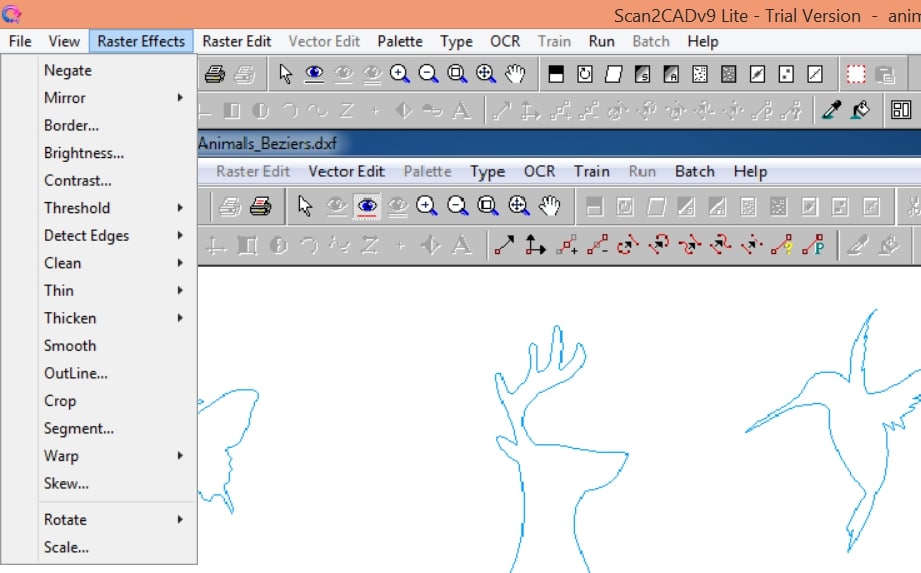Expand the Warp submenu
The image size is (921, 573).
[113, 456]
